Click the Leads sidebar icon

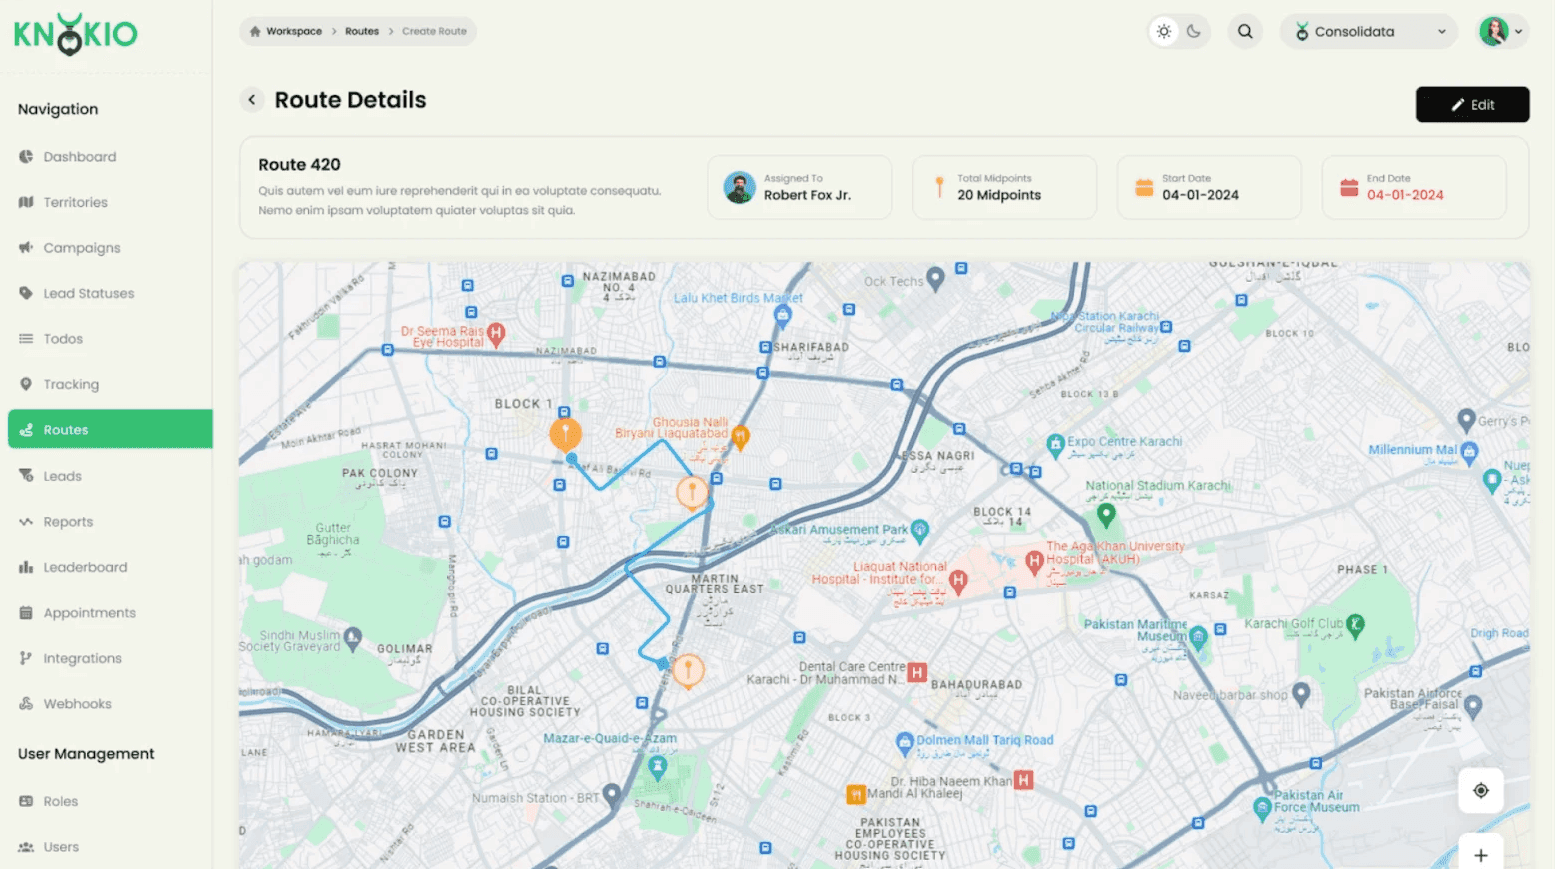(26, 475)
